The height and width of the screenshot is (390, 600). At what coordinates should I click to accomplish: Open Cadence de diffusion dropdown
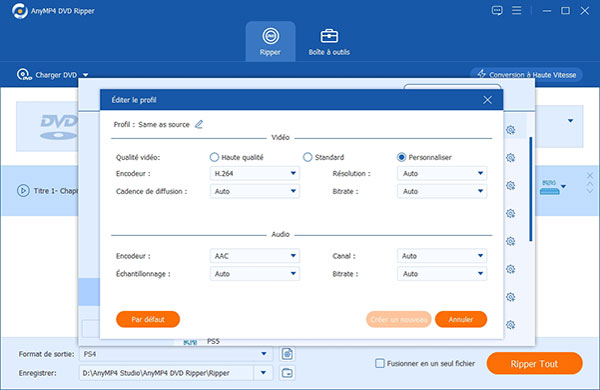coord(254,191)
